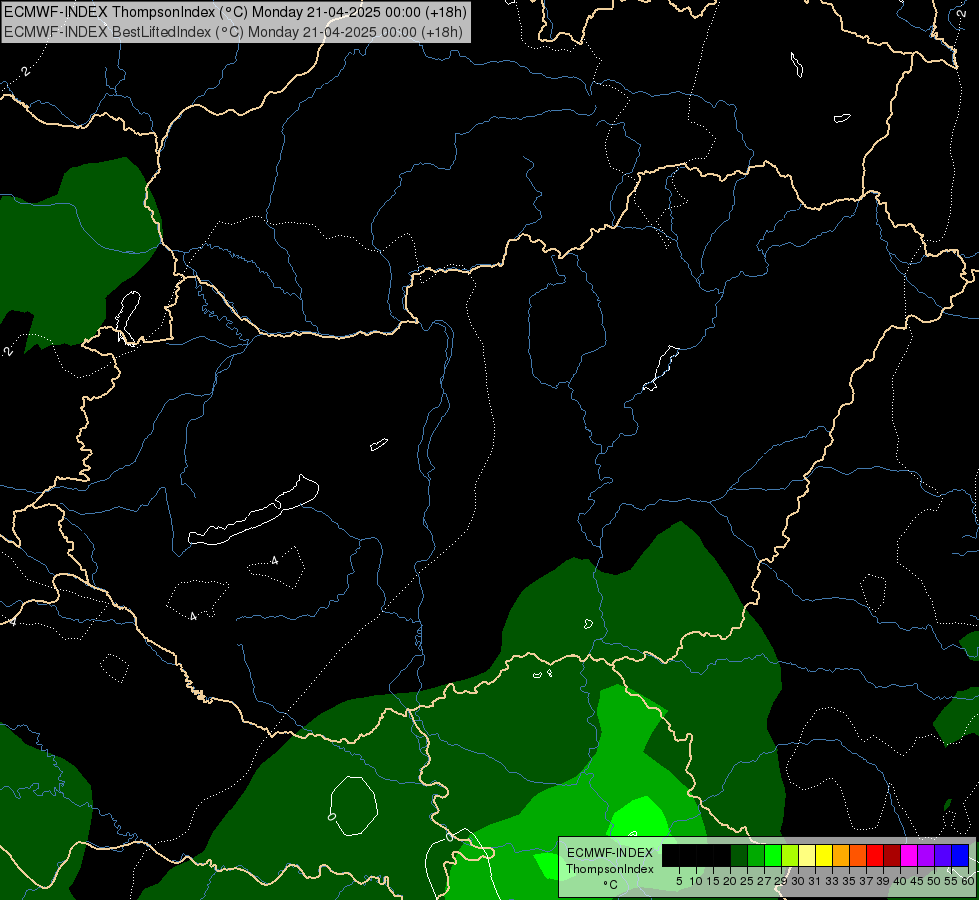The height and width of the screenshot is (900, 979).
Task: Click the ThompsonIndex title line at top
Action: click(235, 11)
